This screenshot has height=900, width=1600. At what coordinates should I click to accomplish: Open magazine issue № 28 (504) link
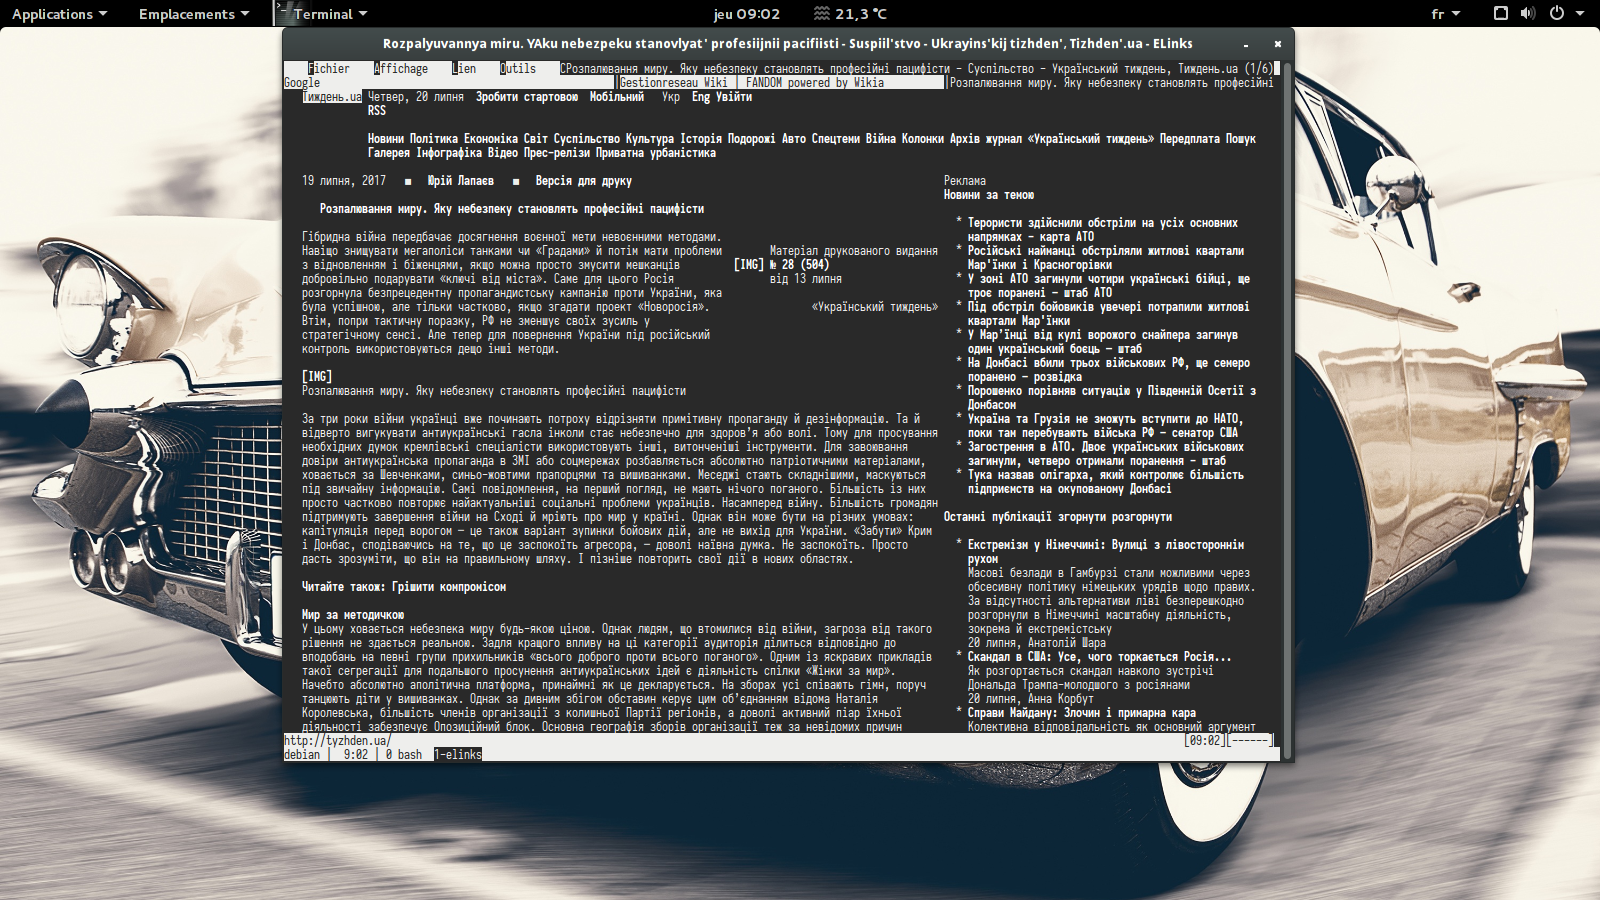pos(800,265)
